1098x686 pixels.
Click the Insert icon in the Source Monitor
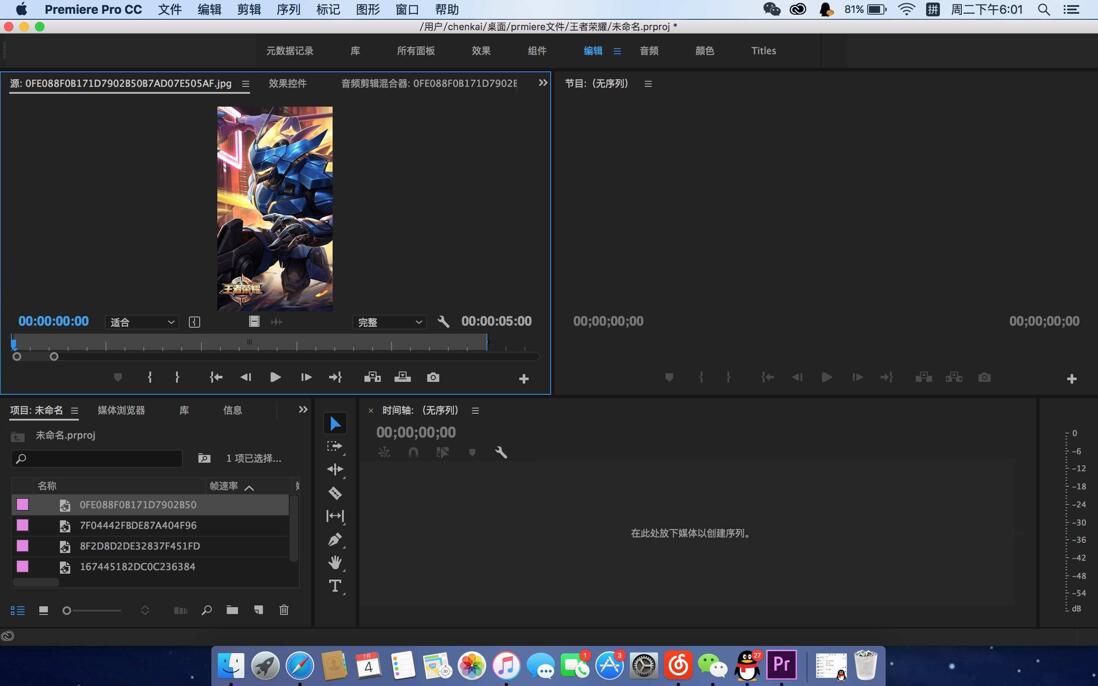[372, 377]
